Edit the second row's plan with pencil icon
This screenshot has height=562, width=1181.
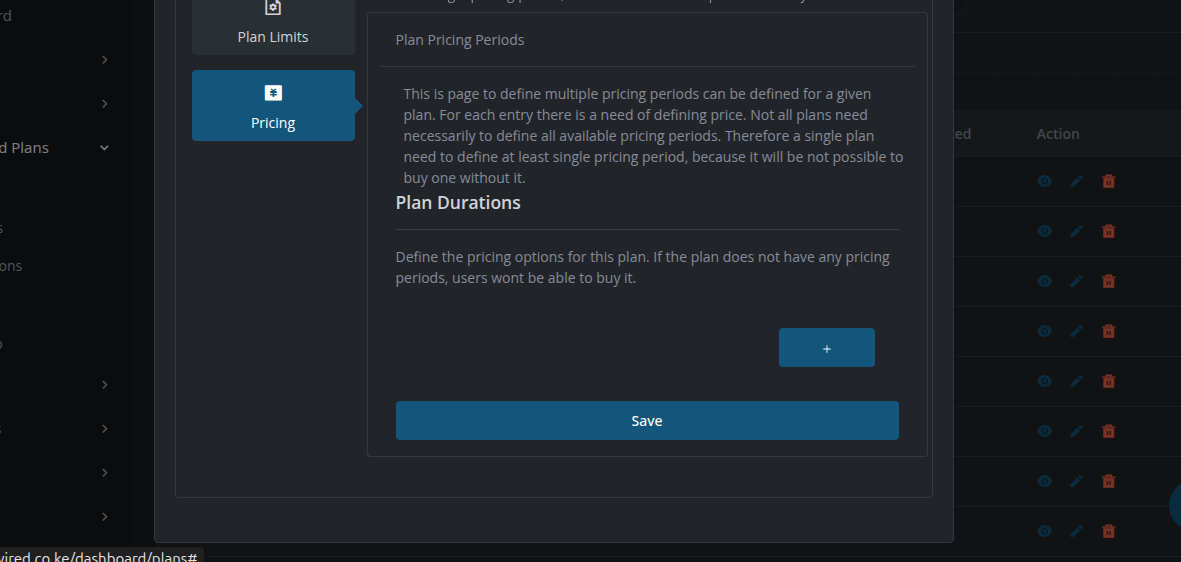click(x=1076, y=231)
